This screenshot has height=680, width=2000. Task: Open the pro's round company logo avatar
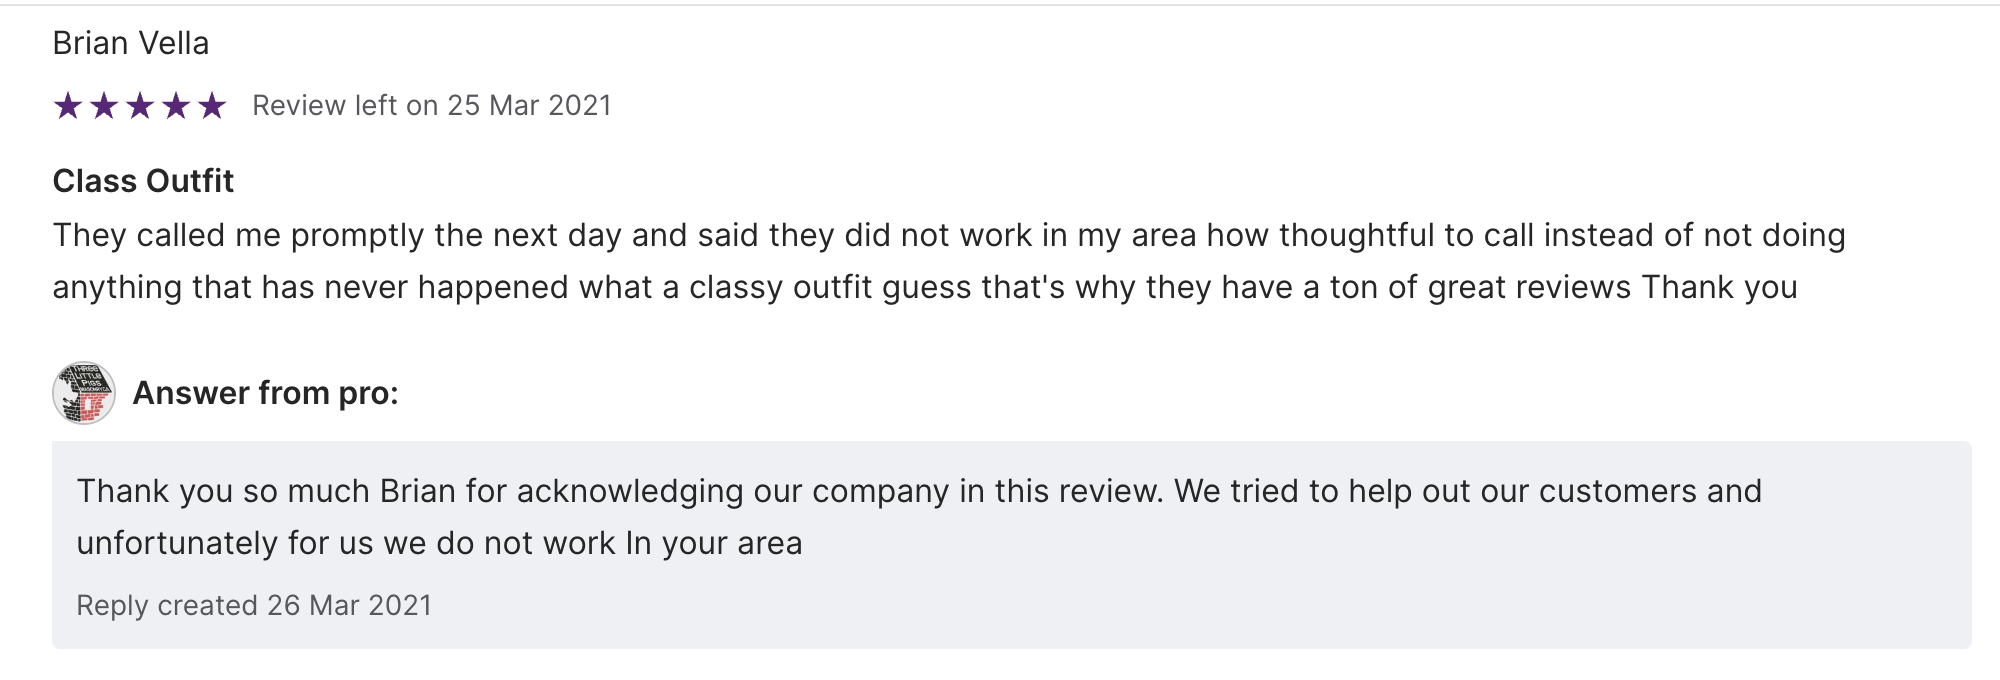tap(84, 393)
